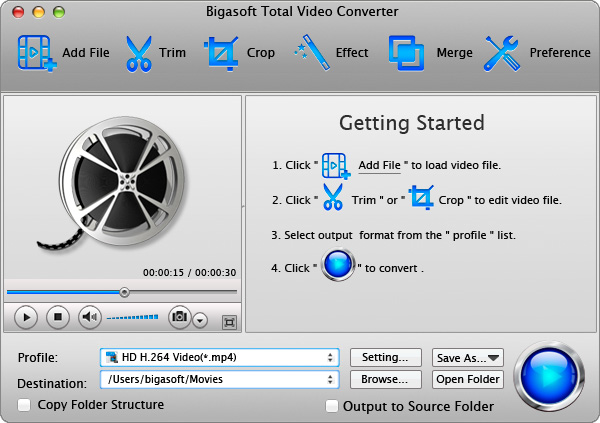
Task: Click the Browse... button
Action: (x=385, y=379)
